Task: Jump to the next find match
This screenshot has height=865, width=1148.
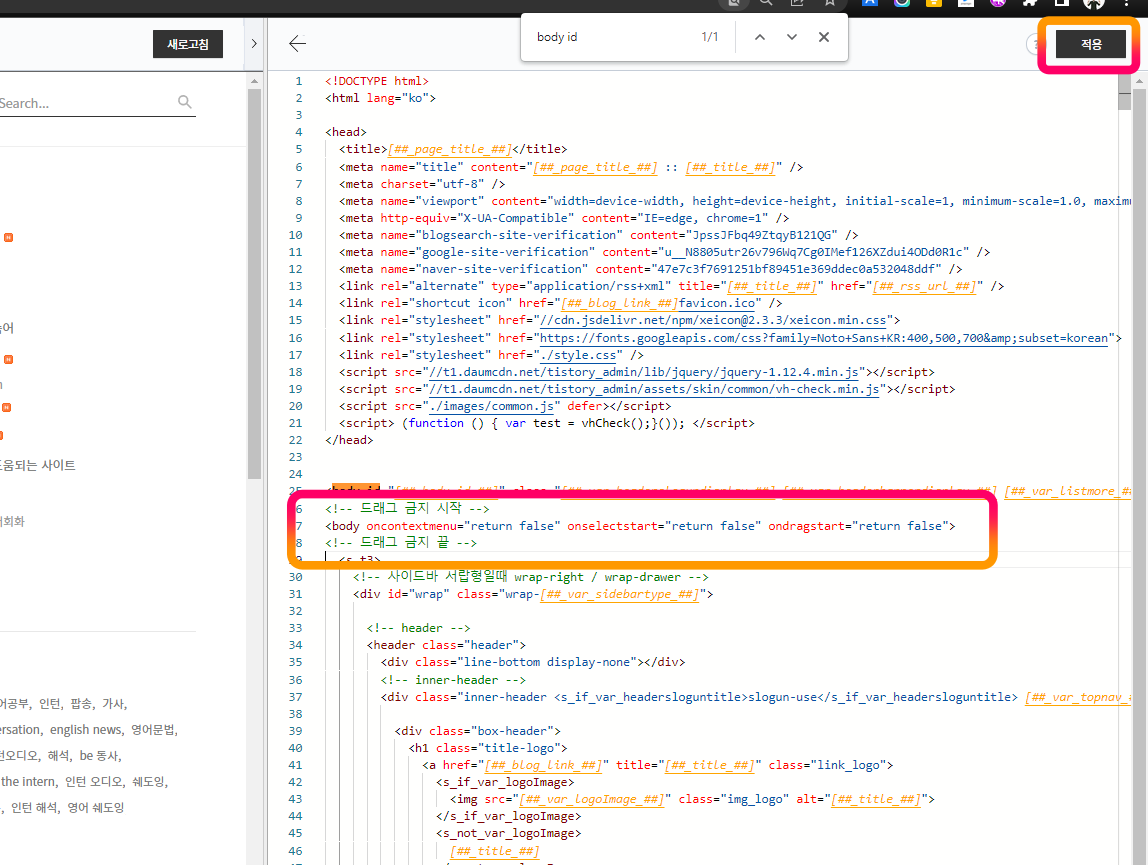Action: tap(791, 37)
